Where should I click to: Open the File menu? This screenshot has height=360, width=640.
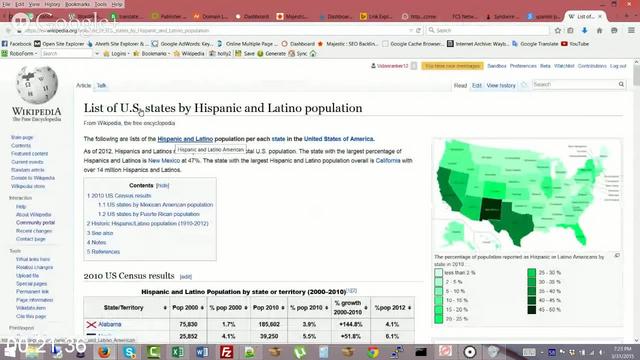tap(7, 4)
